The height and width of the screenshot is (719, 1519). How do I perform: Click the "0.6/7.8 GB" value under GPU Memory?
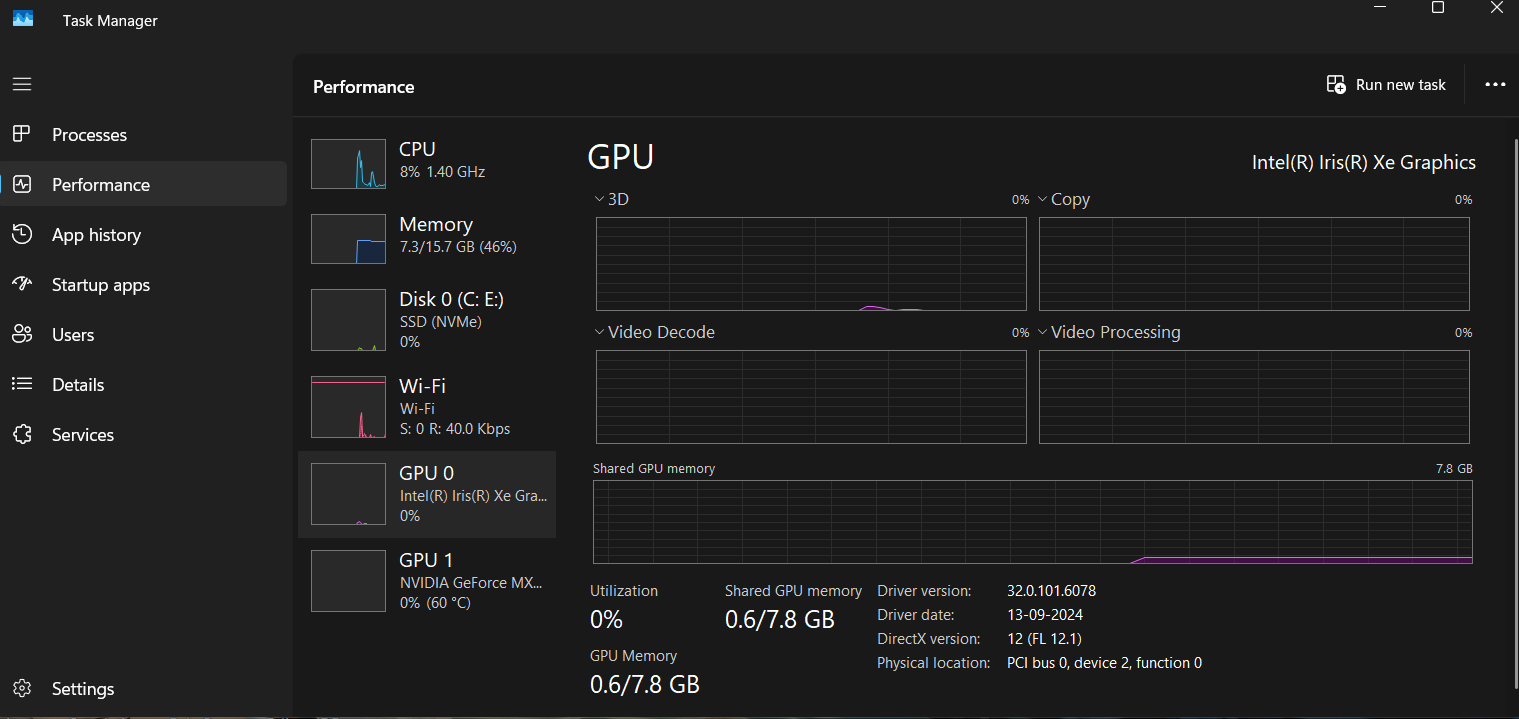point(645,685)
